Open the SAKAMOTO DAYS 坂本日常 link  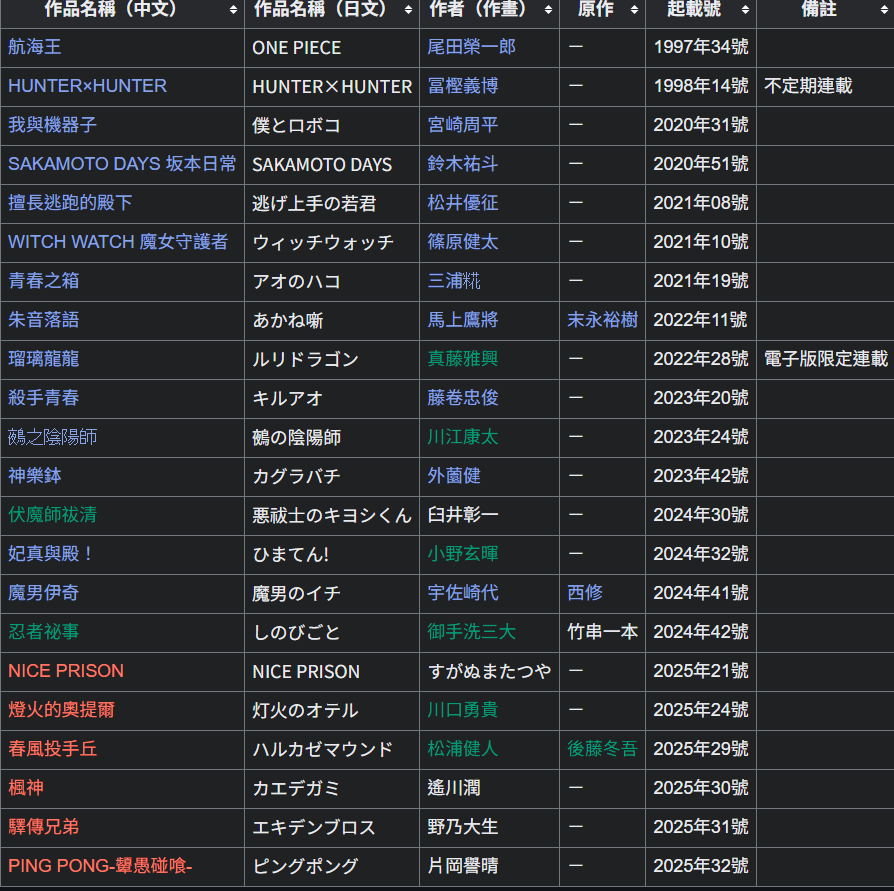tap(122, 164)
